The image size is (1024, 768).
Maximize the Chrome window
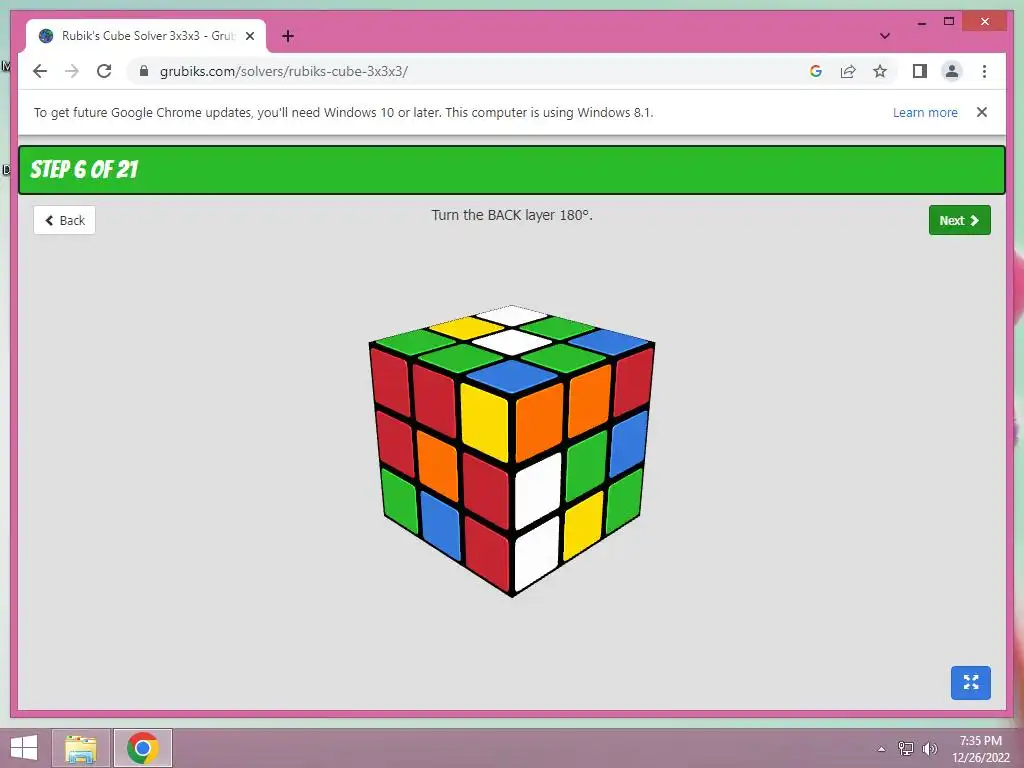click(949, 22)
